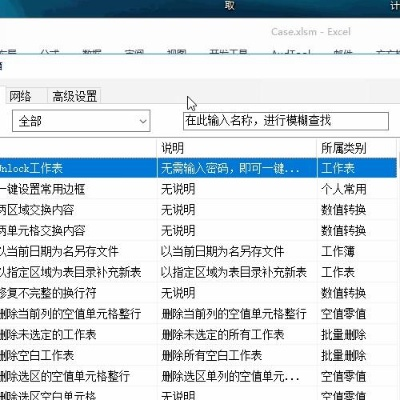The height and width of the screenshot is (400, 400).
Task: Select 以指定区域为表目录补充新表 in name column
Action: [70, 272]
